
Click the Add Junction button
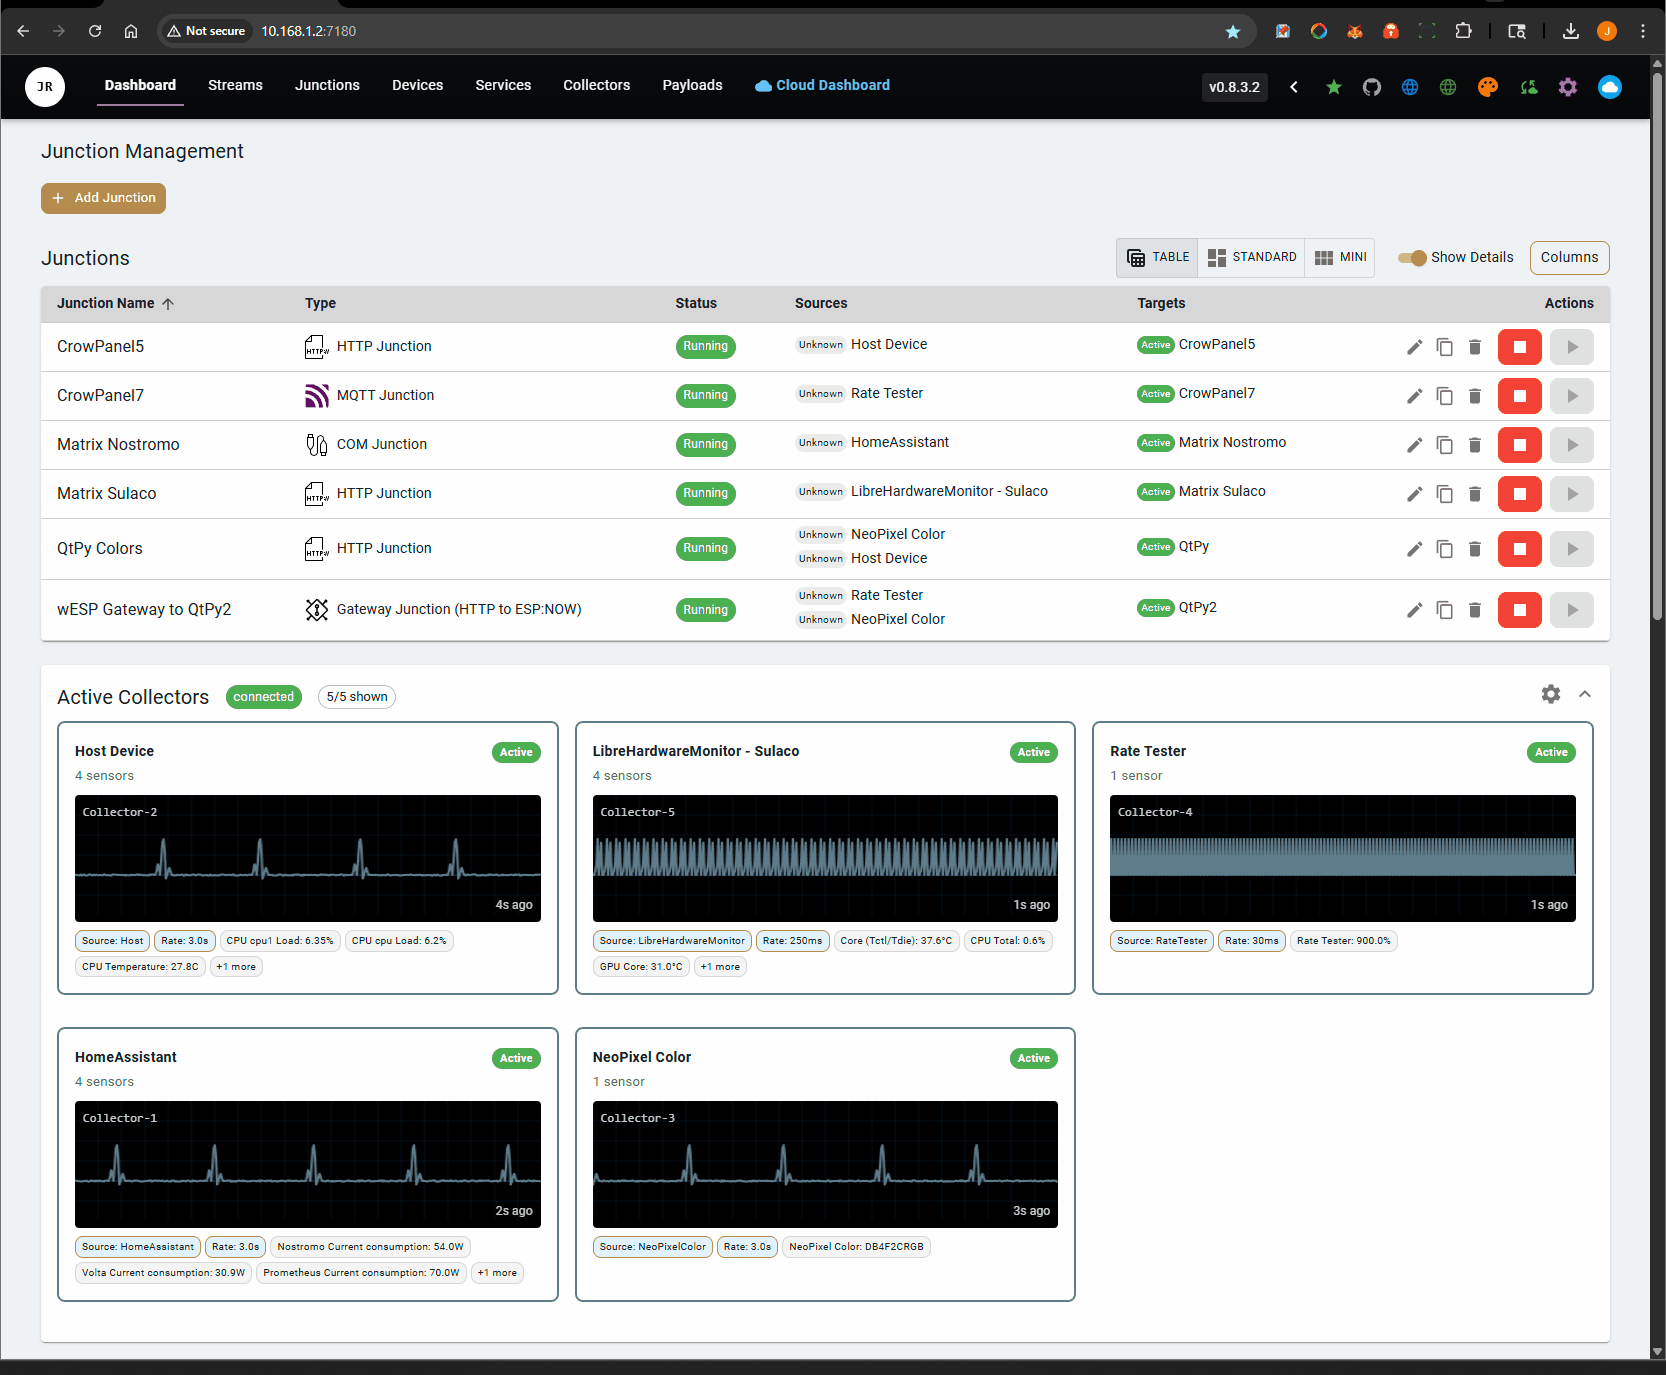point(103,198)
